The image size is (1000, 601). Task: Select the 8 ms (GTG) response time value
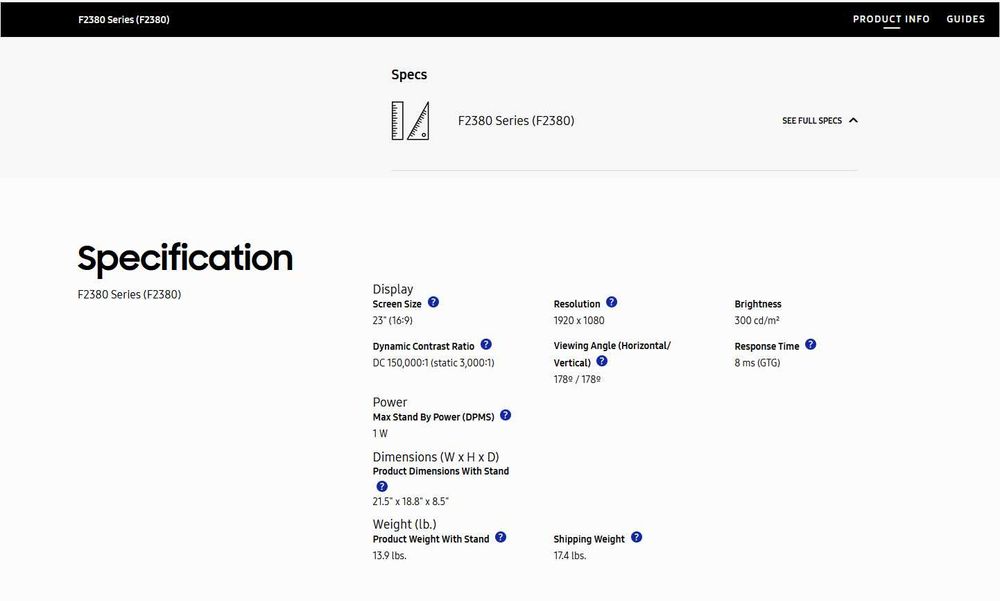point(757,362)
